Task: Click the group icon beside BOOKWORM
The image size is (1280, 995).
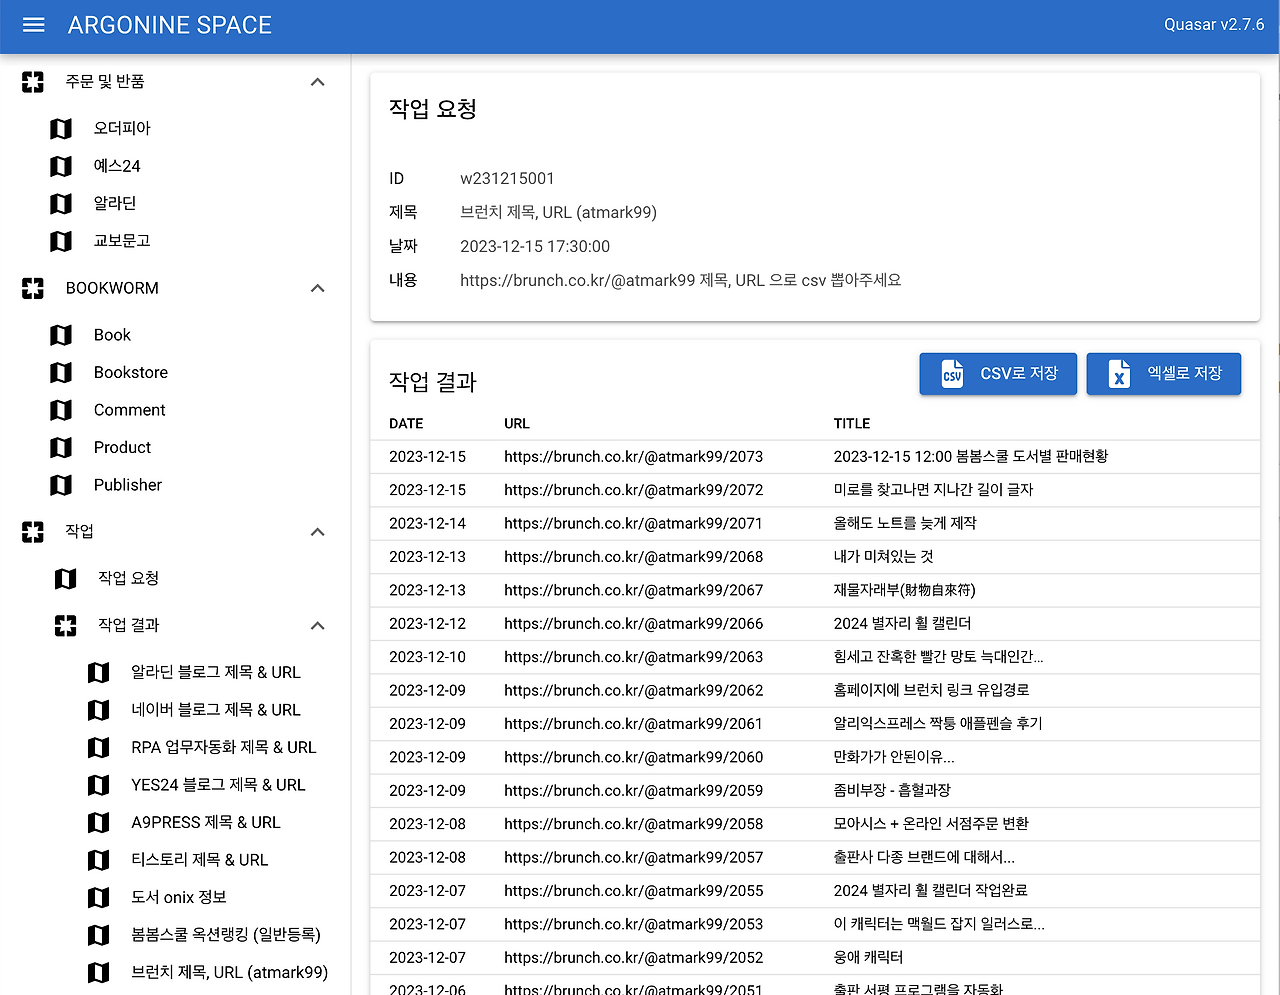Action: [x=33, y=288]
